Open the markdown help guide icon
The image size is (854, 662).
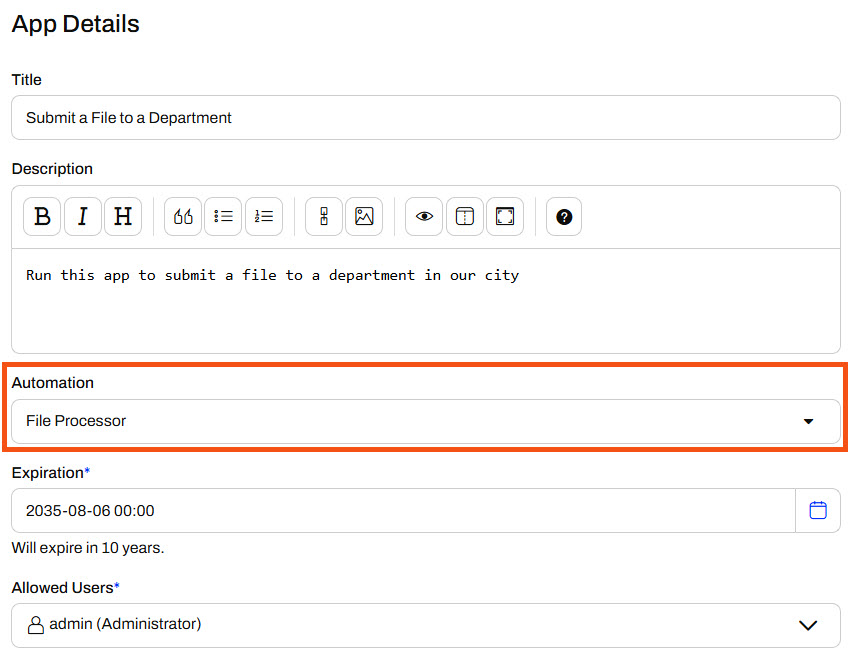[x=564, y=217]
